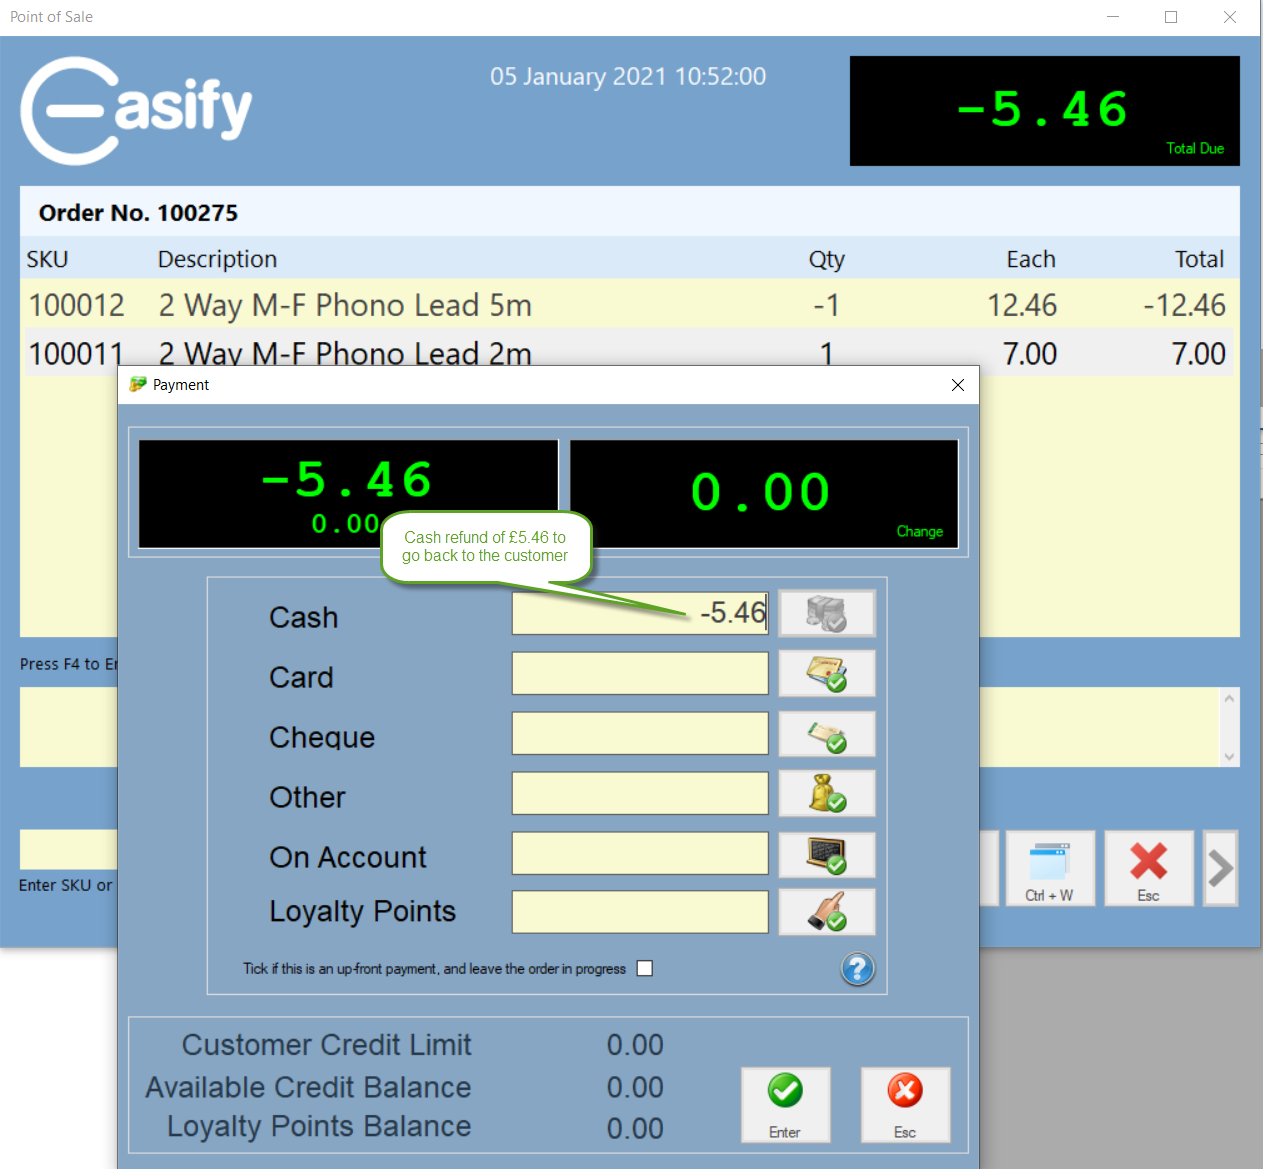
Task: Click into the Loyalty Points amount field
Action: (x=639, y=912)
